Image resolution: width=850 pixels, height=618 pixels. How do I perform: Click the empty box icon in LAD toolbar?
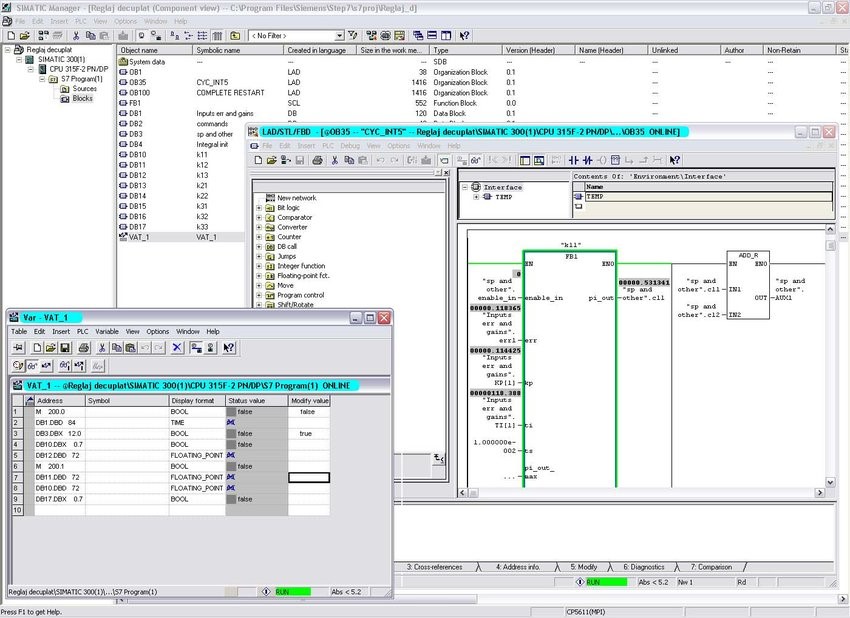tap(615, 160)
